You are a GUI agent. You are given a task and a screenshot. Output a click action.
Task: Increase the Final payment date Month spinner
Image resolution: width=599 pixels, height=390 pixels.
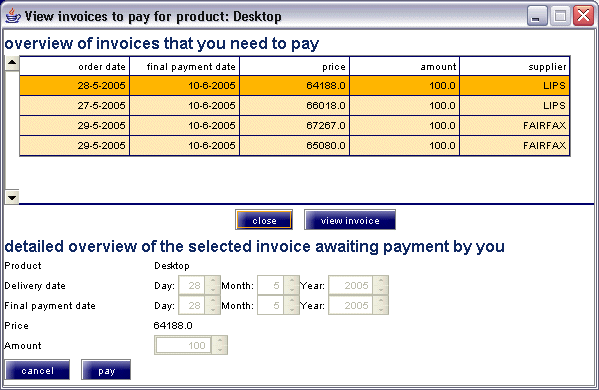point(291,301)
